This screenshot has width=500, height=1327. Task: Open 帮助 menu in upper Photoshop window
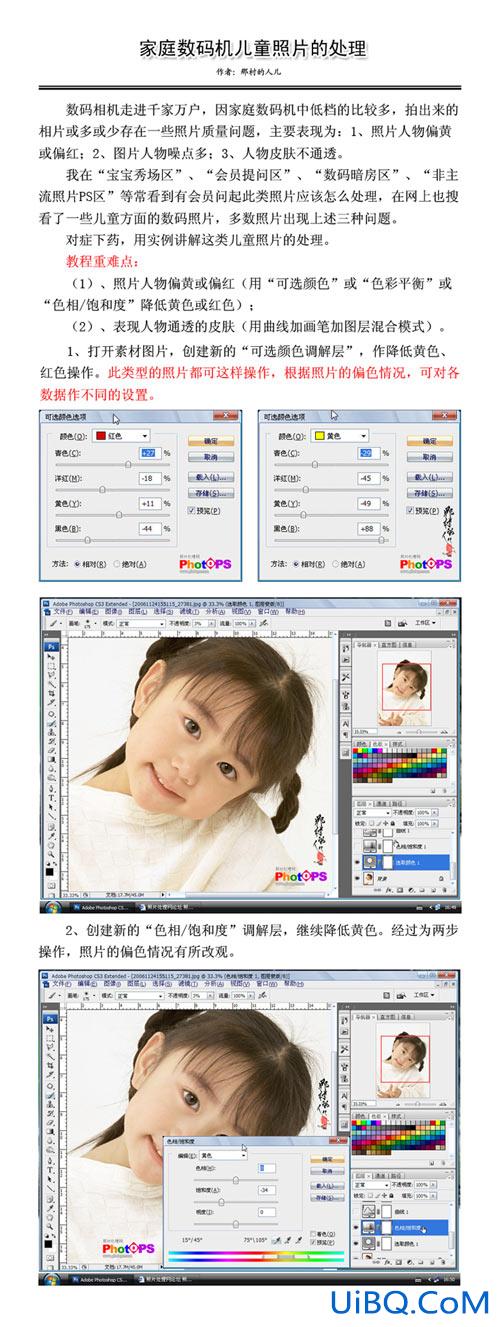click(x=293, y=612)
